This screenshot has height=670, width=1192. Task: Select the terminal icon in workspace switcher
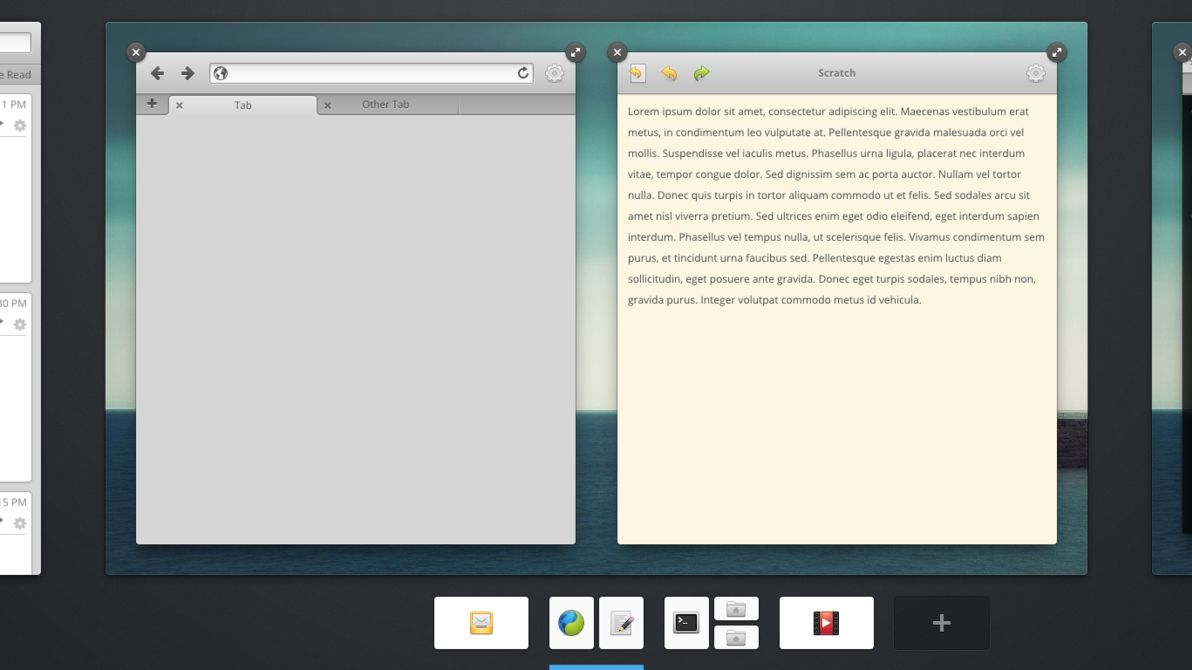point(686,623)
